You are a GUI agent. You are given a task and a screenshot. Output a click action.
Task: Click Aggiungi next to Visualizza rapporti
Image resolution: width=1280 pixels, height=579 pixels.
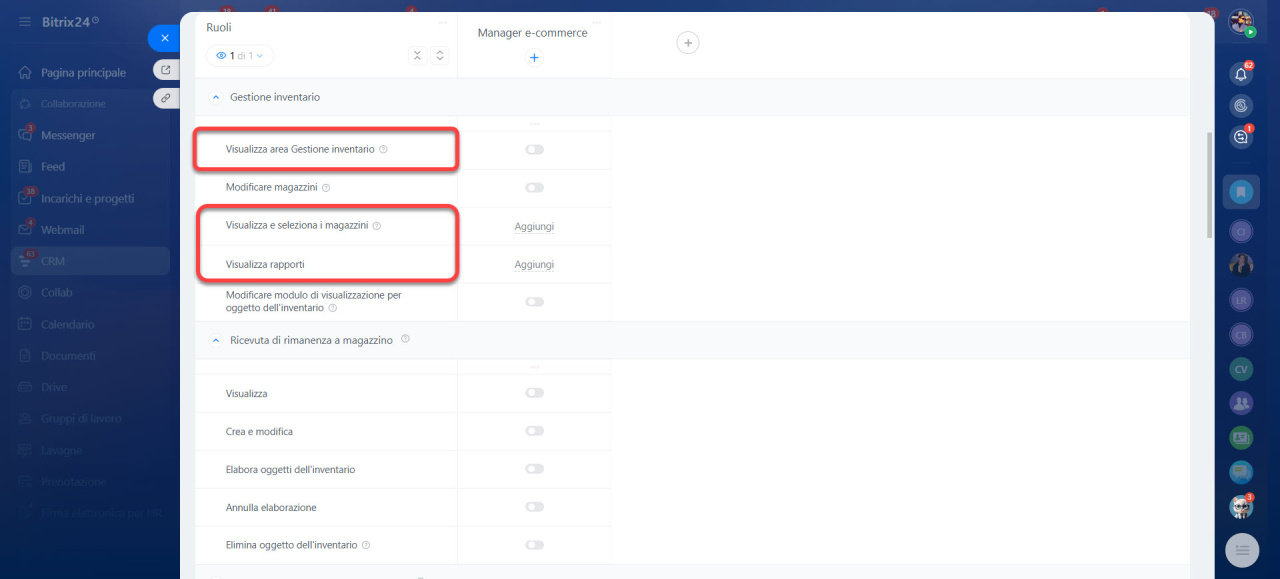click(x=534, y=265)
